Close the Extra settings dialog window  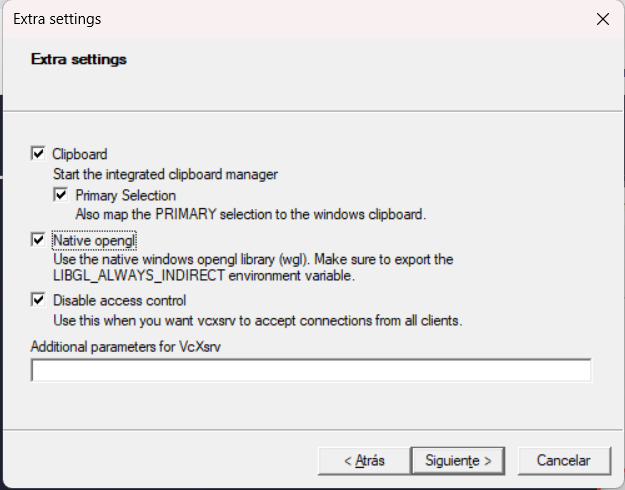(x=602, y=19)
